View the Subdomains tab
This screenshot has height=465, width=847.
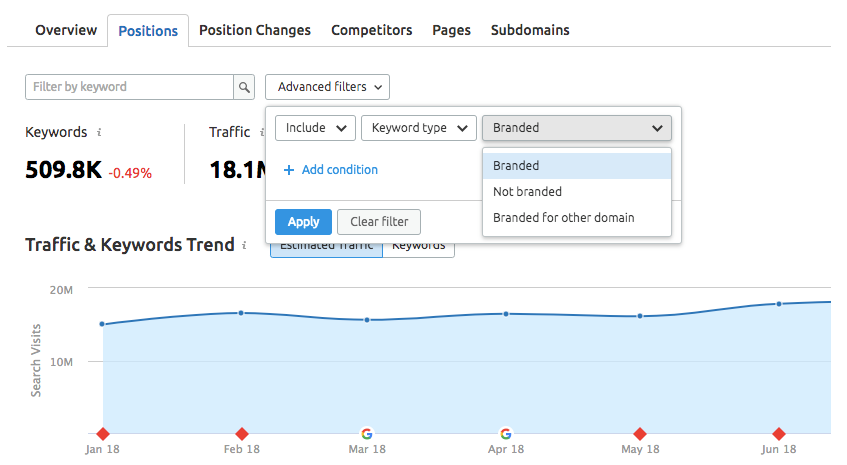pos(530,30)
